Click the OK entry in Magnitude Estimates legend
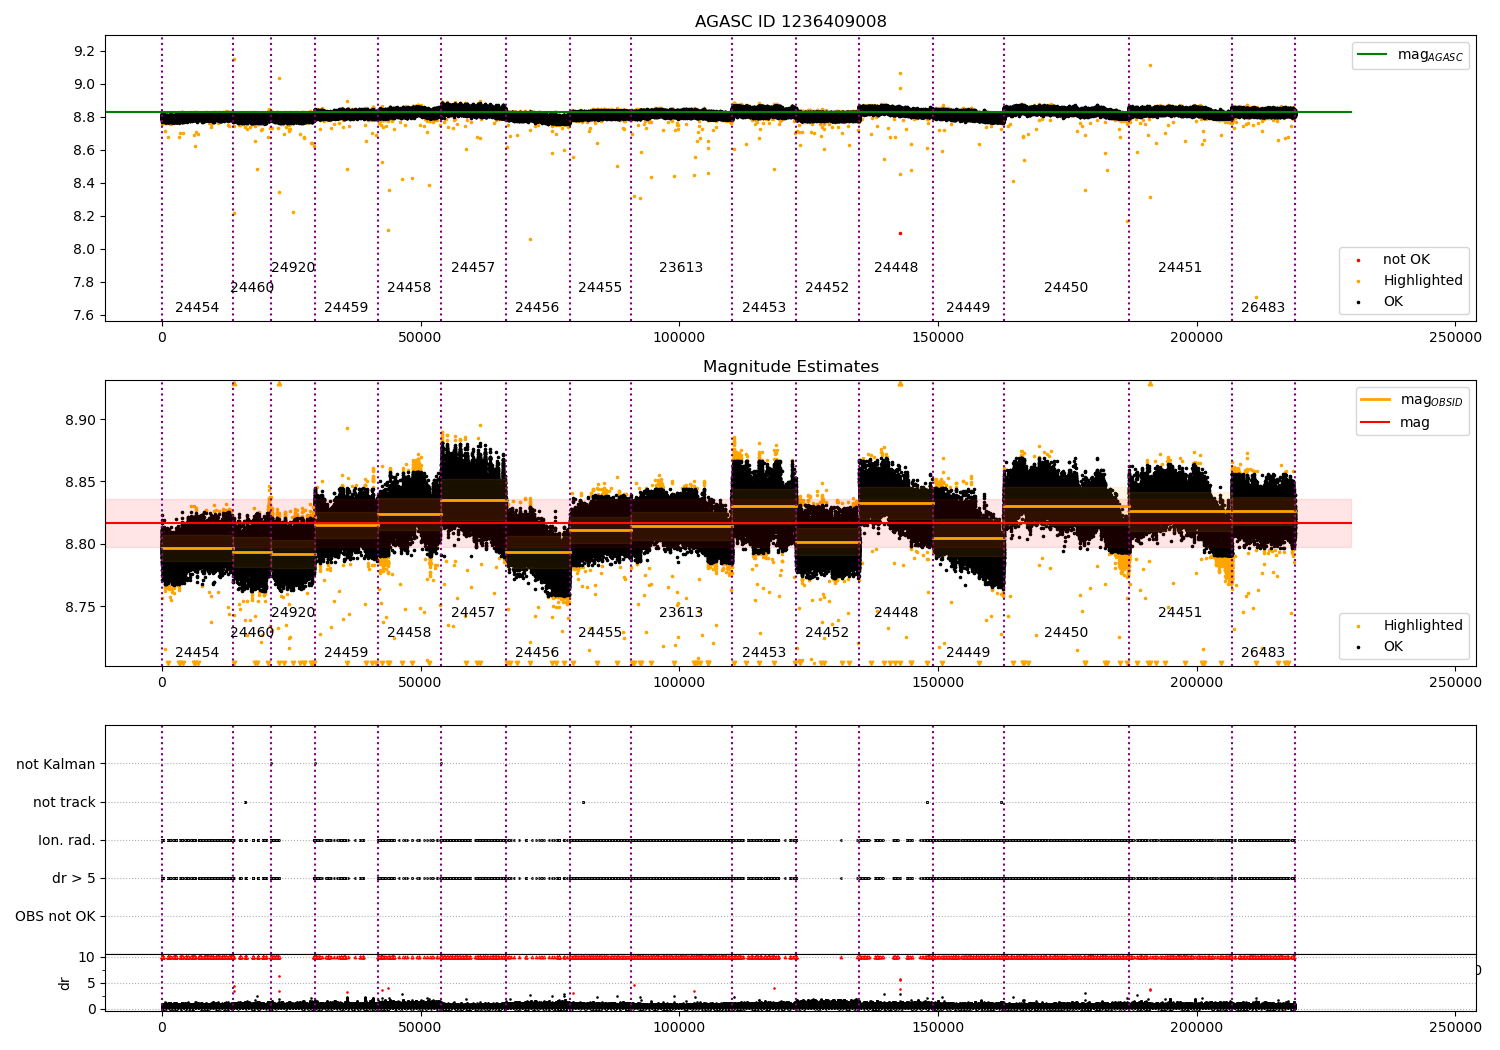1500x1050 pixels. pyautogui.click(x=1380, y=646)
